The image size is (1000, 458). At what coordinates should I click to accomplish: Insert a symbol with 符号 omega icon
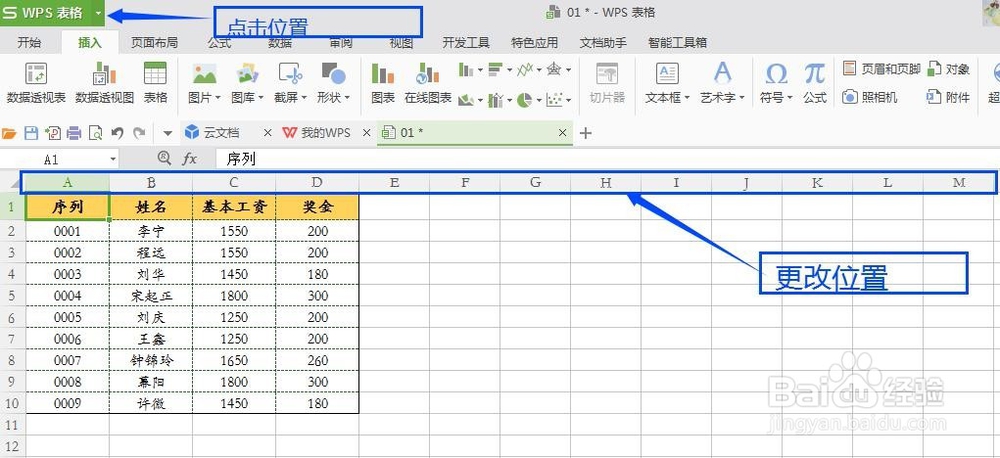(x=776, y=83)
